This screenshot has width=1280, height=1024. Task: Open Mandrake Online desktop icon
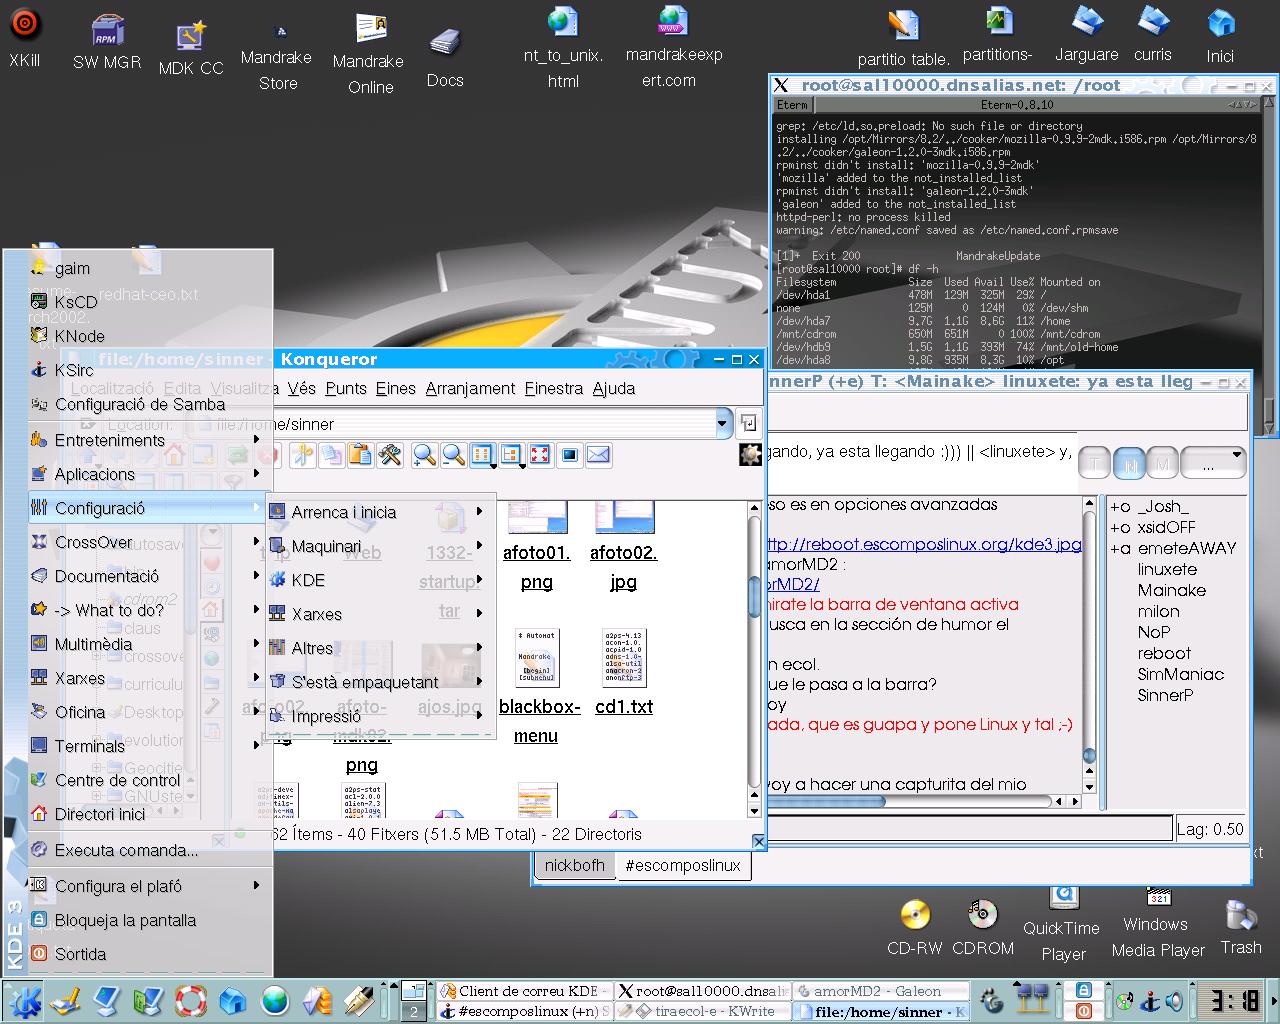(x=369, y=55)
